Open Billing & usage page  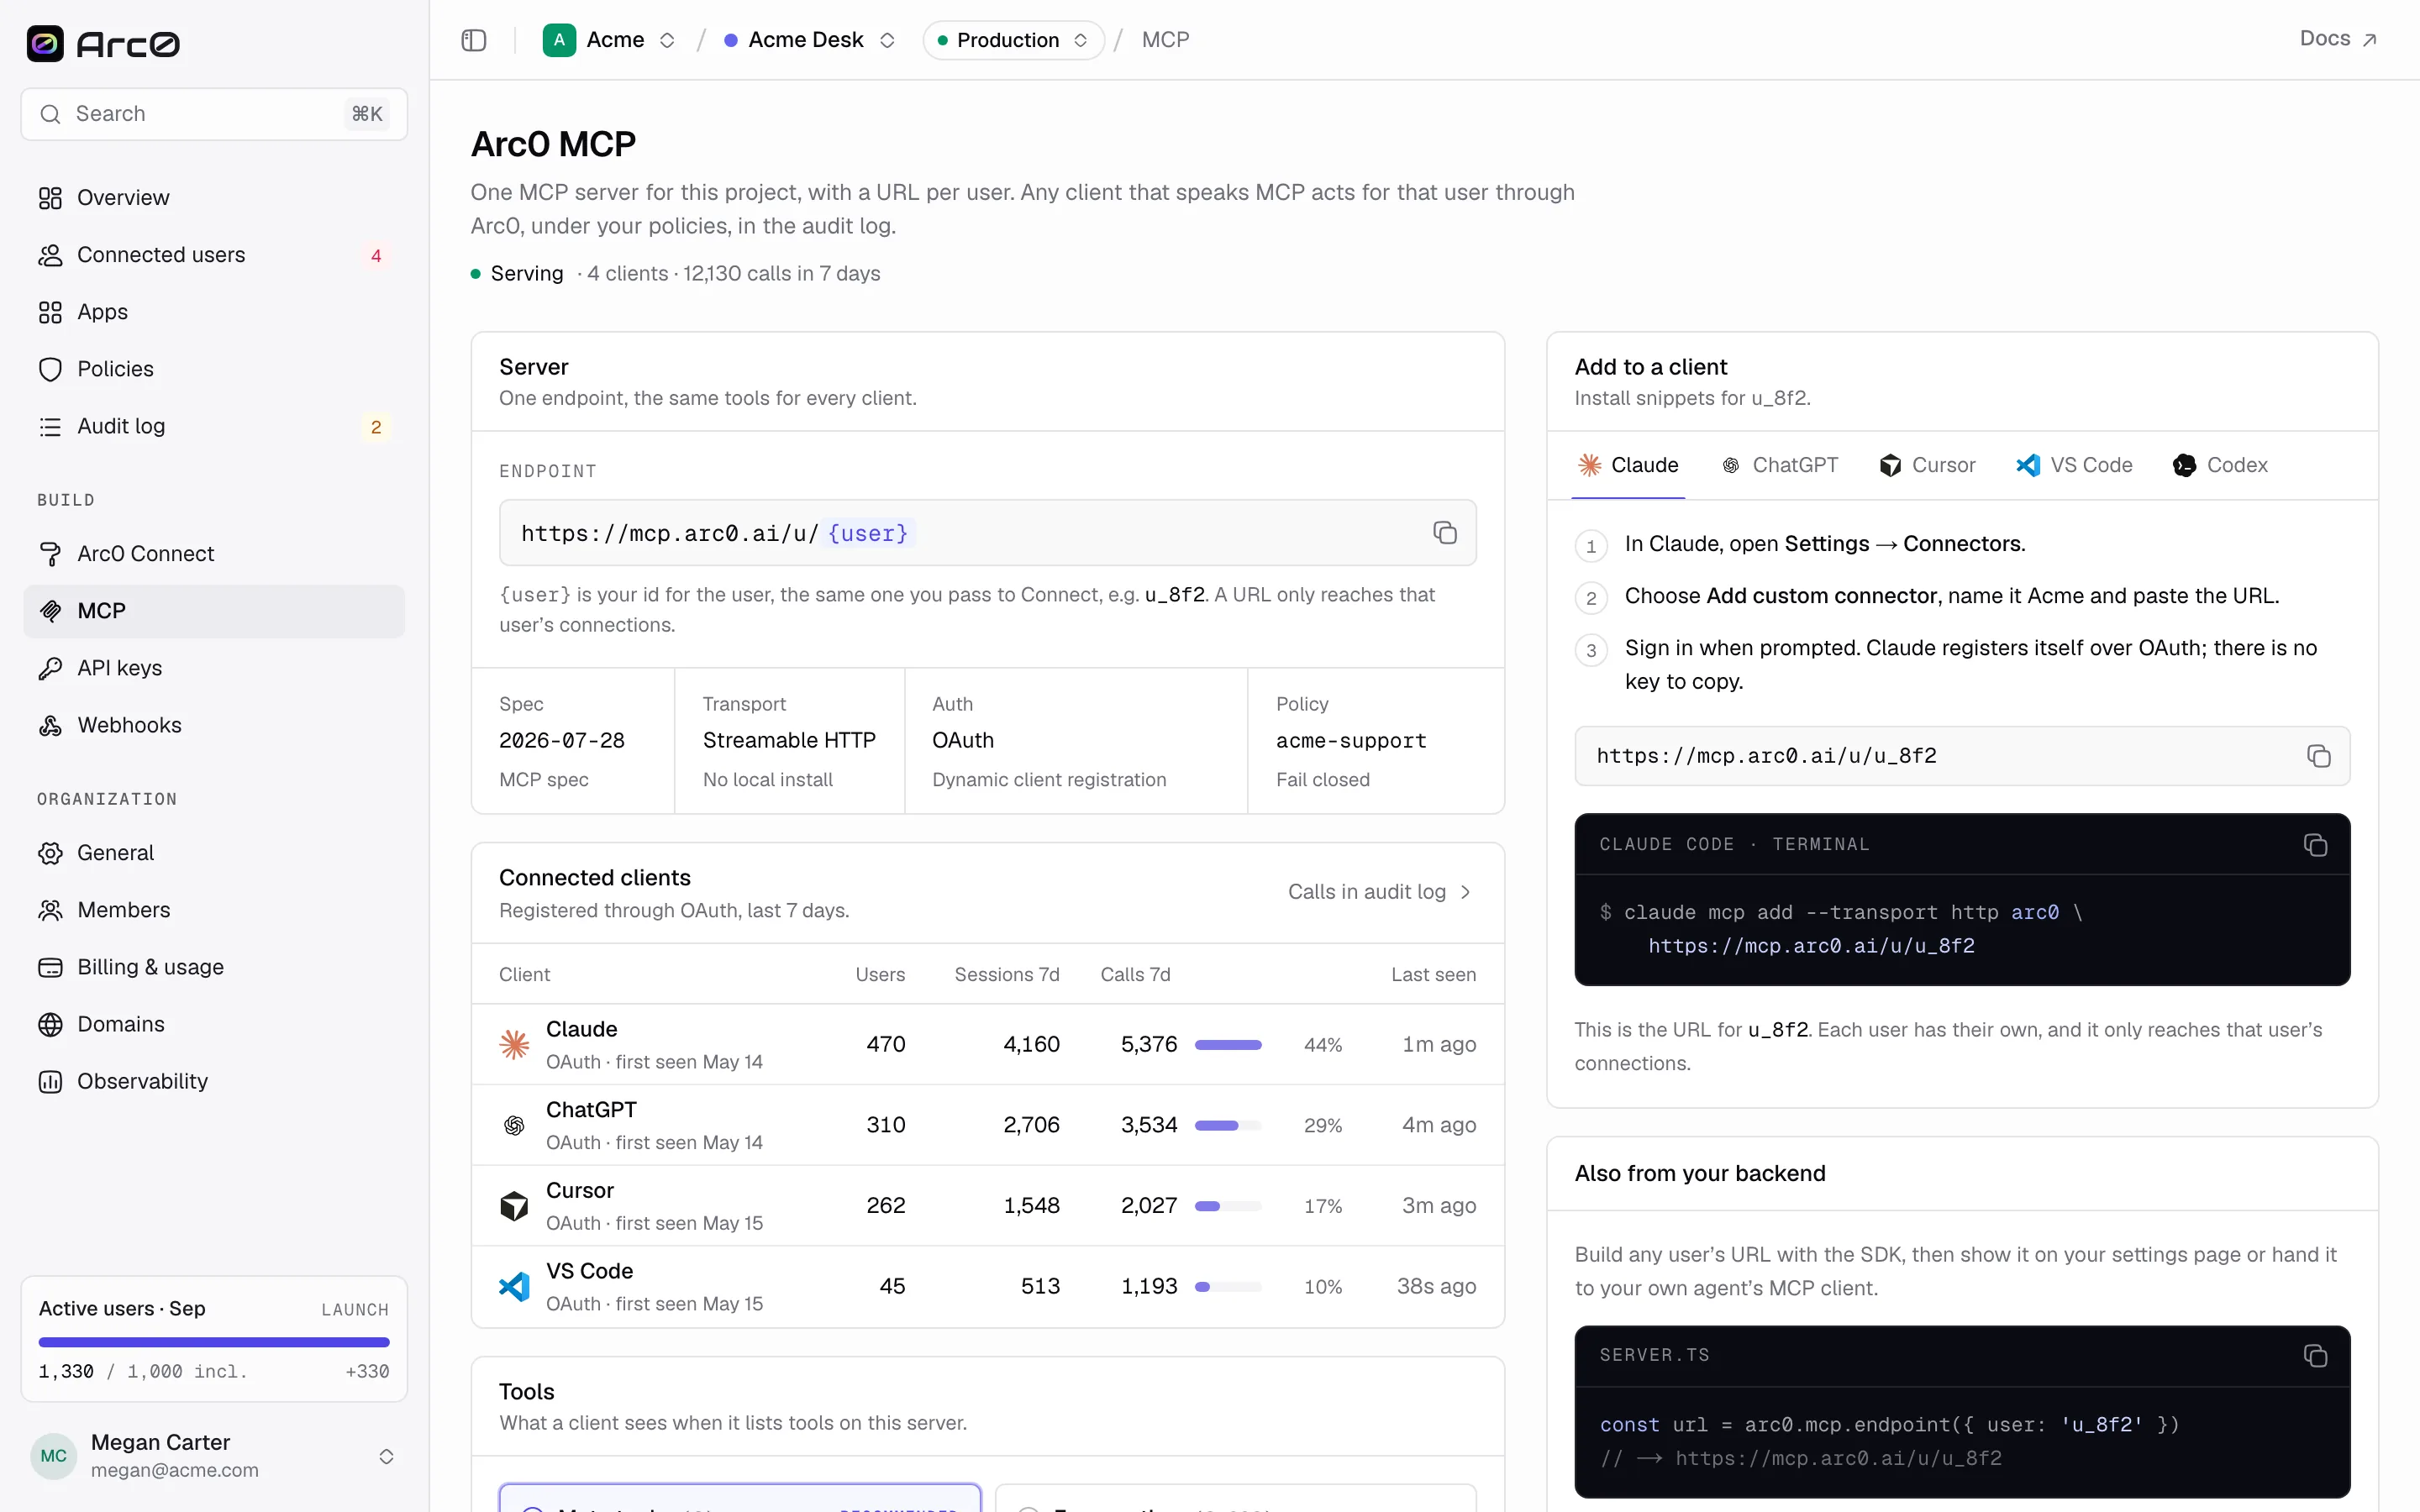tap(214, 967)
